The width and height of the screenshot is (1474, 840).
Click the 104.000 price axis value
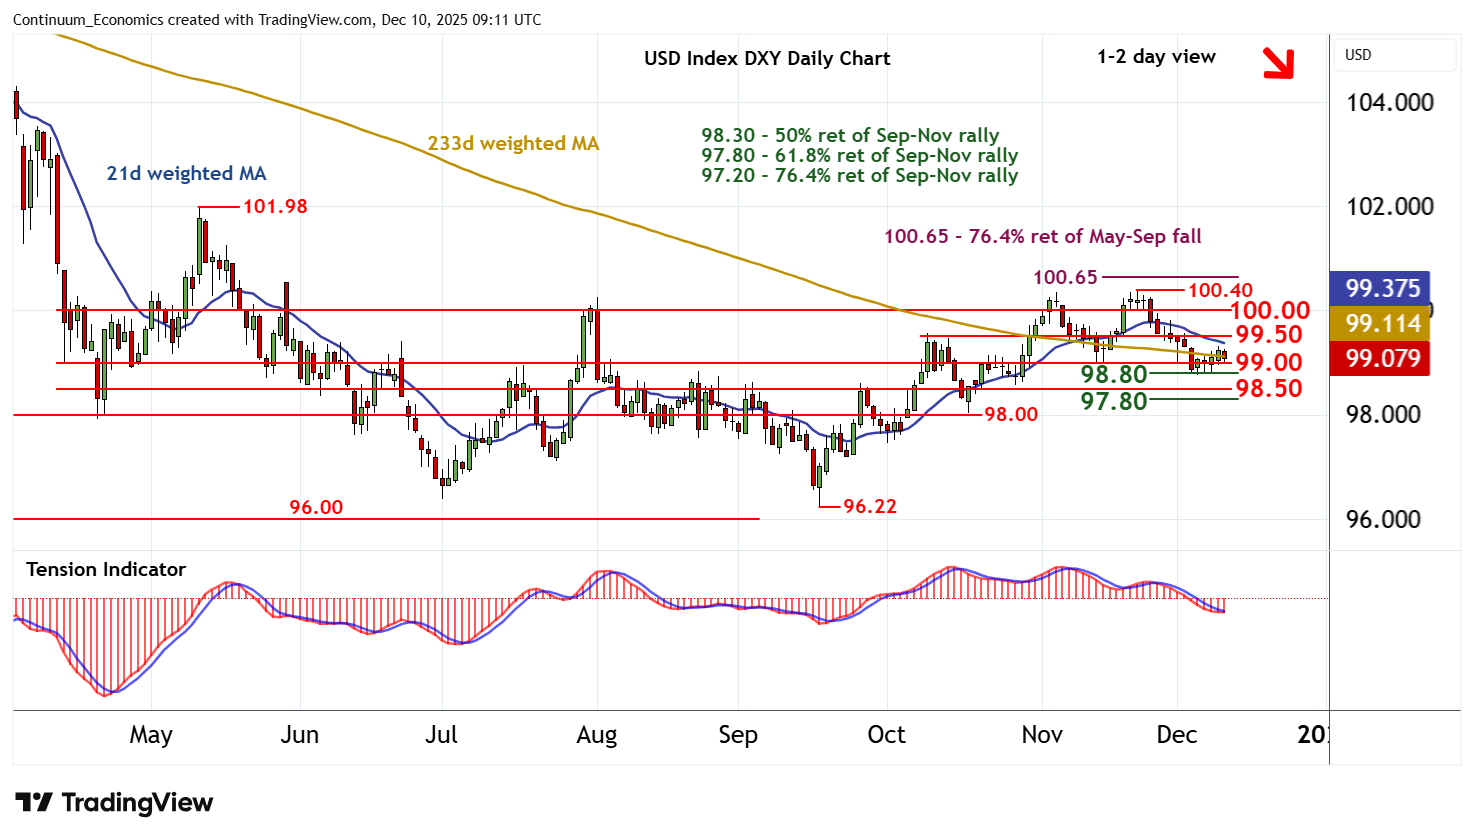pyautogui.click(x=1389, y=103)
